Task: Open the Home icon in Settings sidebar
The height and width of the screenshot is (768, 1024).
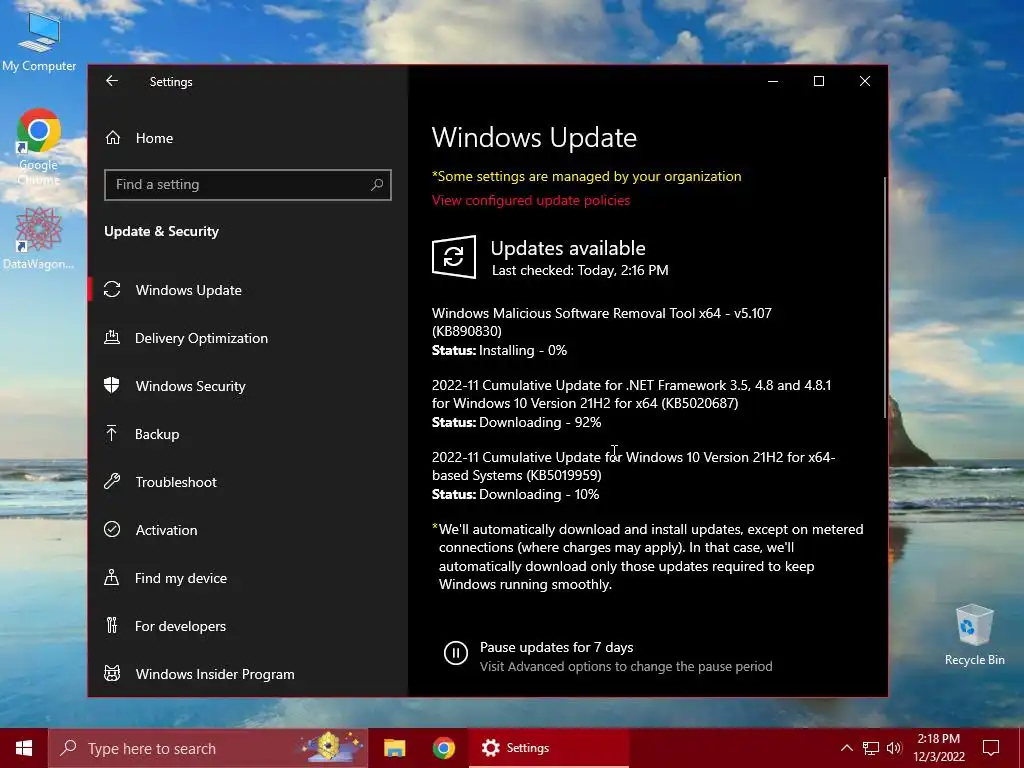Action: (x=113, y=138)
